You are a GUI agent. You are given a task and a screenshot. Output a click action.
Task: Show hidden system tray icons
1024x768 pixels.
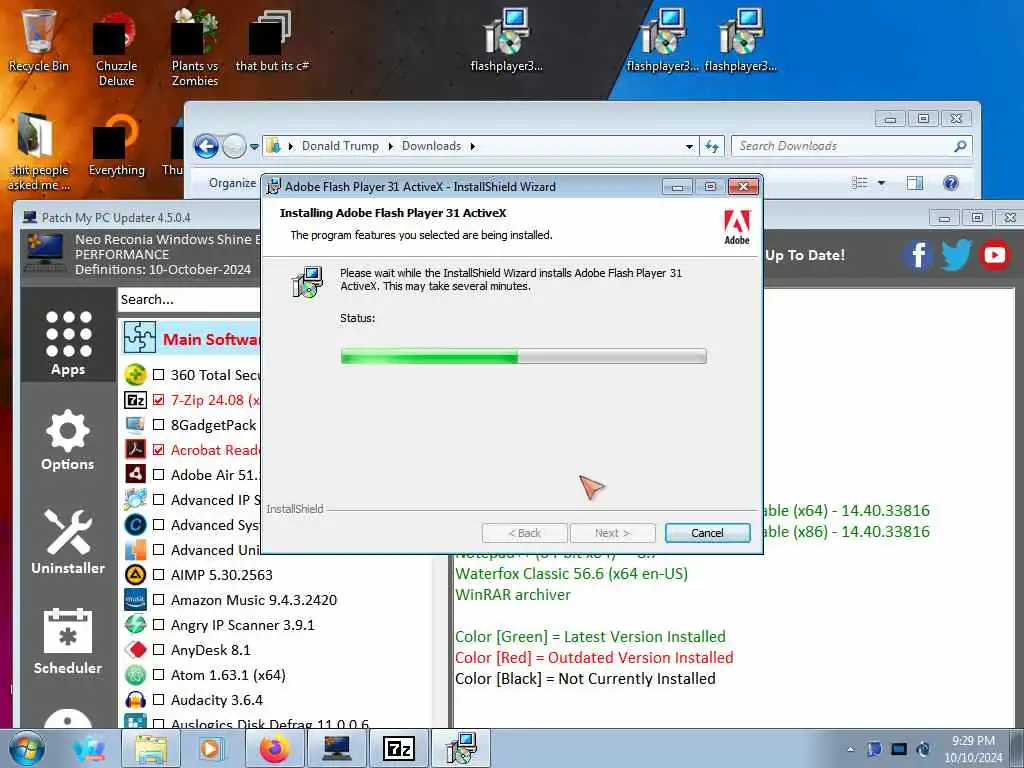pos(850,750)
